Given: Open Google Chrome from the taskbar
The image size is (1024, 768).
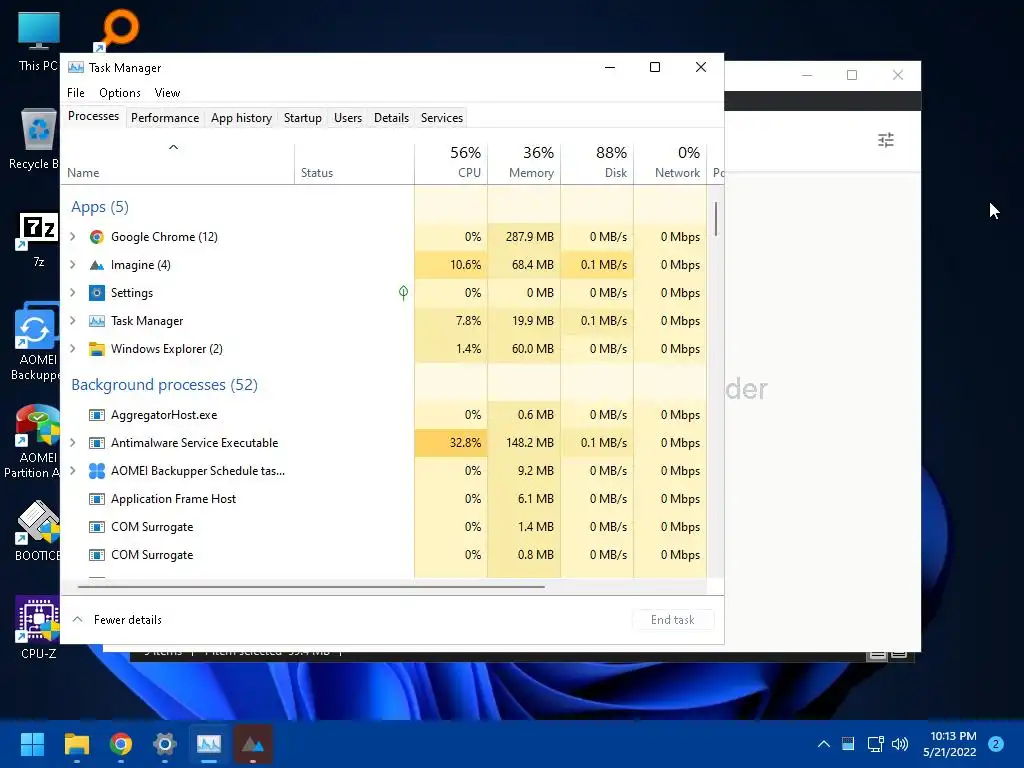Looking at the screenshot, I should (x=121, y=744).
